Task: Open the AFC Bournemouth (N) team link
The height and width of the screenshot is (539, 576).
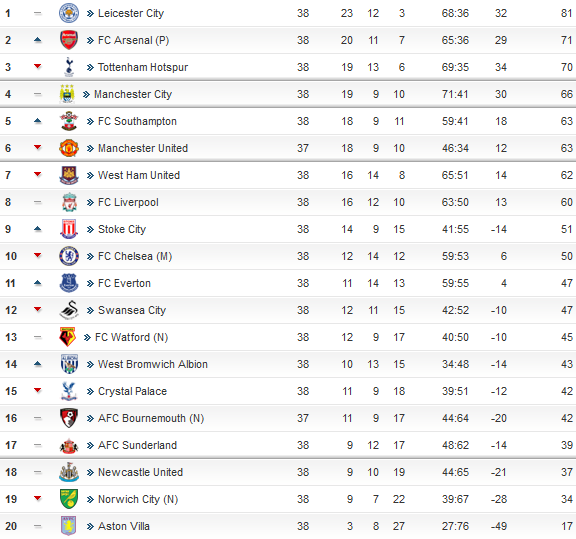Action: 151,418
